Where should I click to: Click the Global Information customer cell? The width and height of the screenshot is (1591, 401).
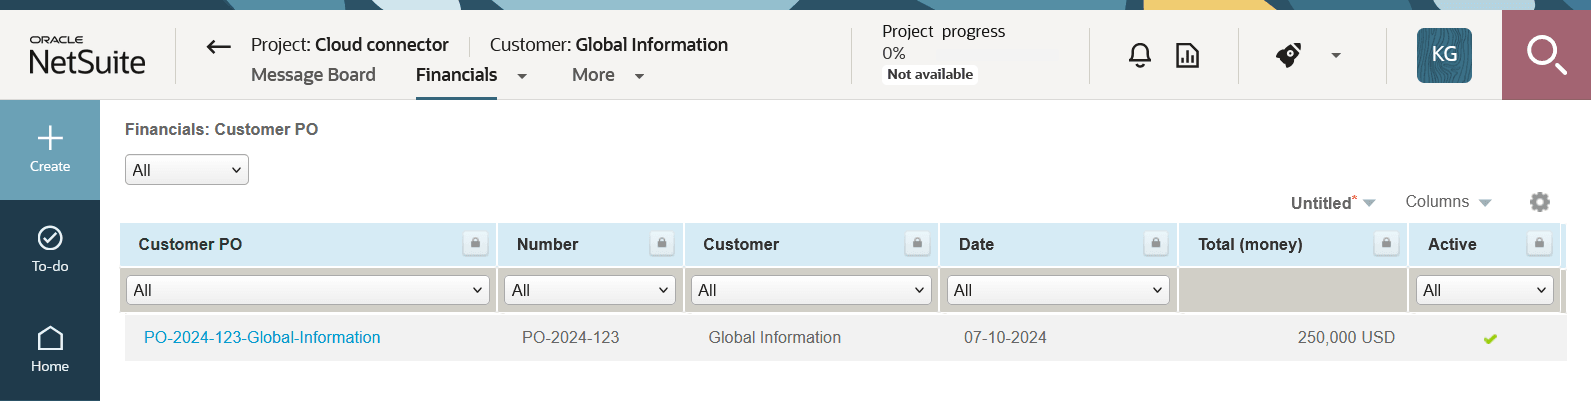pos(775,338)
